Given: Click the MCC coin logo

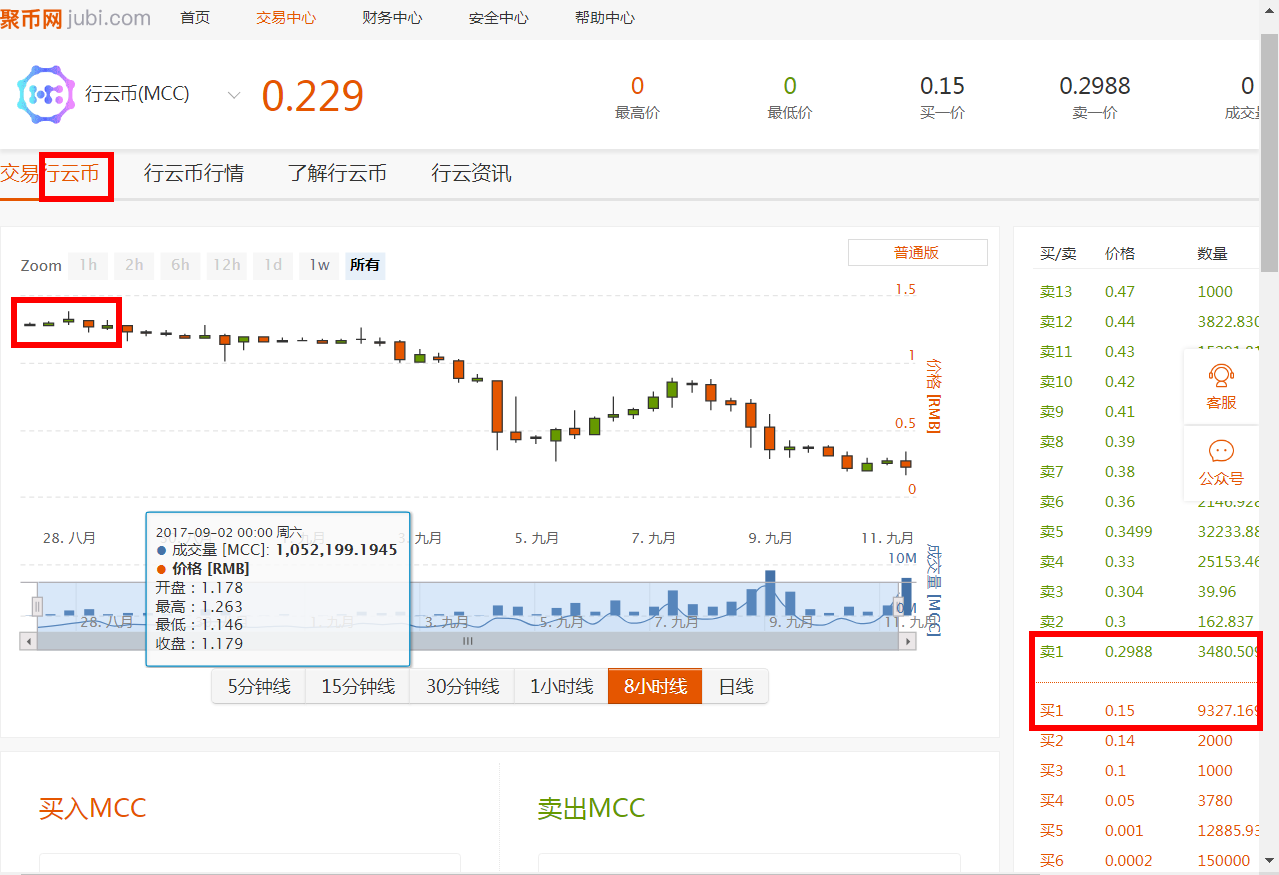Looking at the screenshot, I should 45,94.
